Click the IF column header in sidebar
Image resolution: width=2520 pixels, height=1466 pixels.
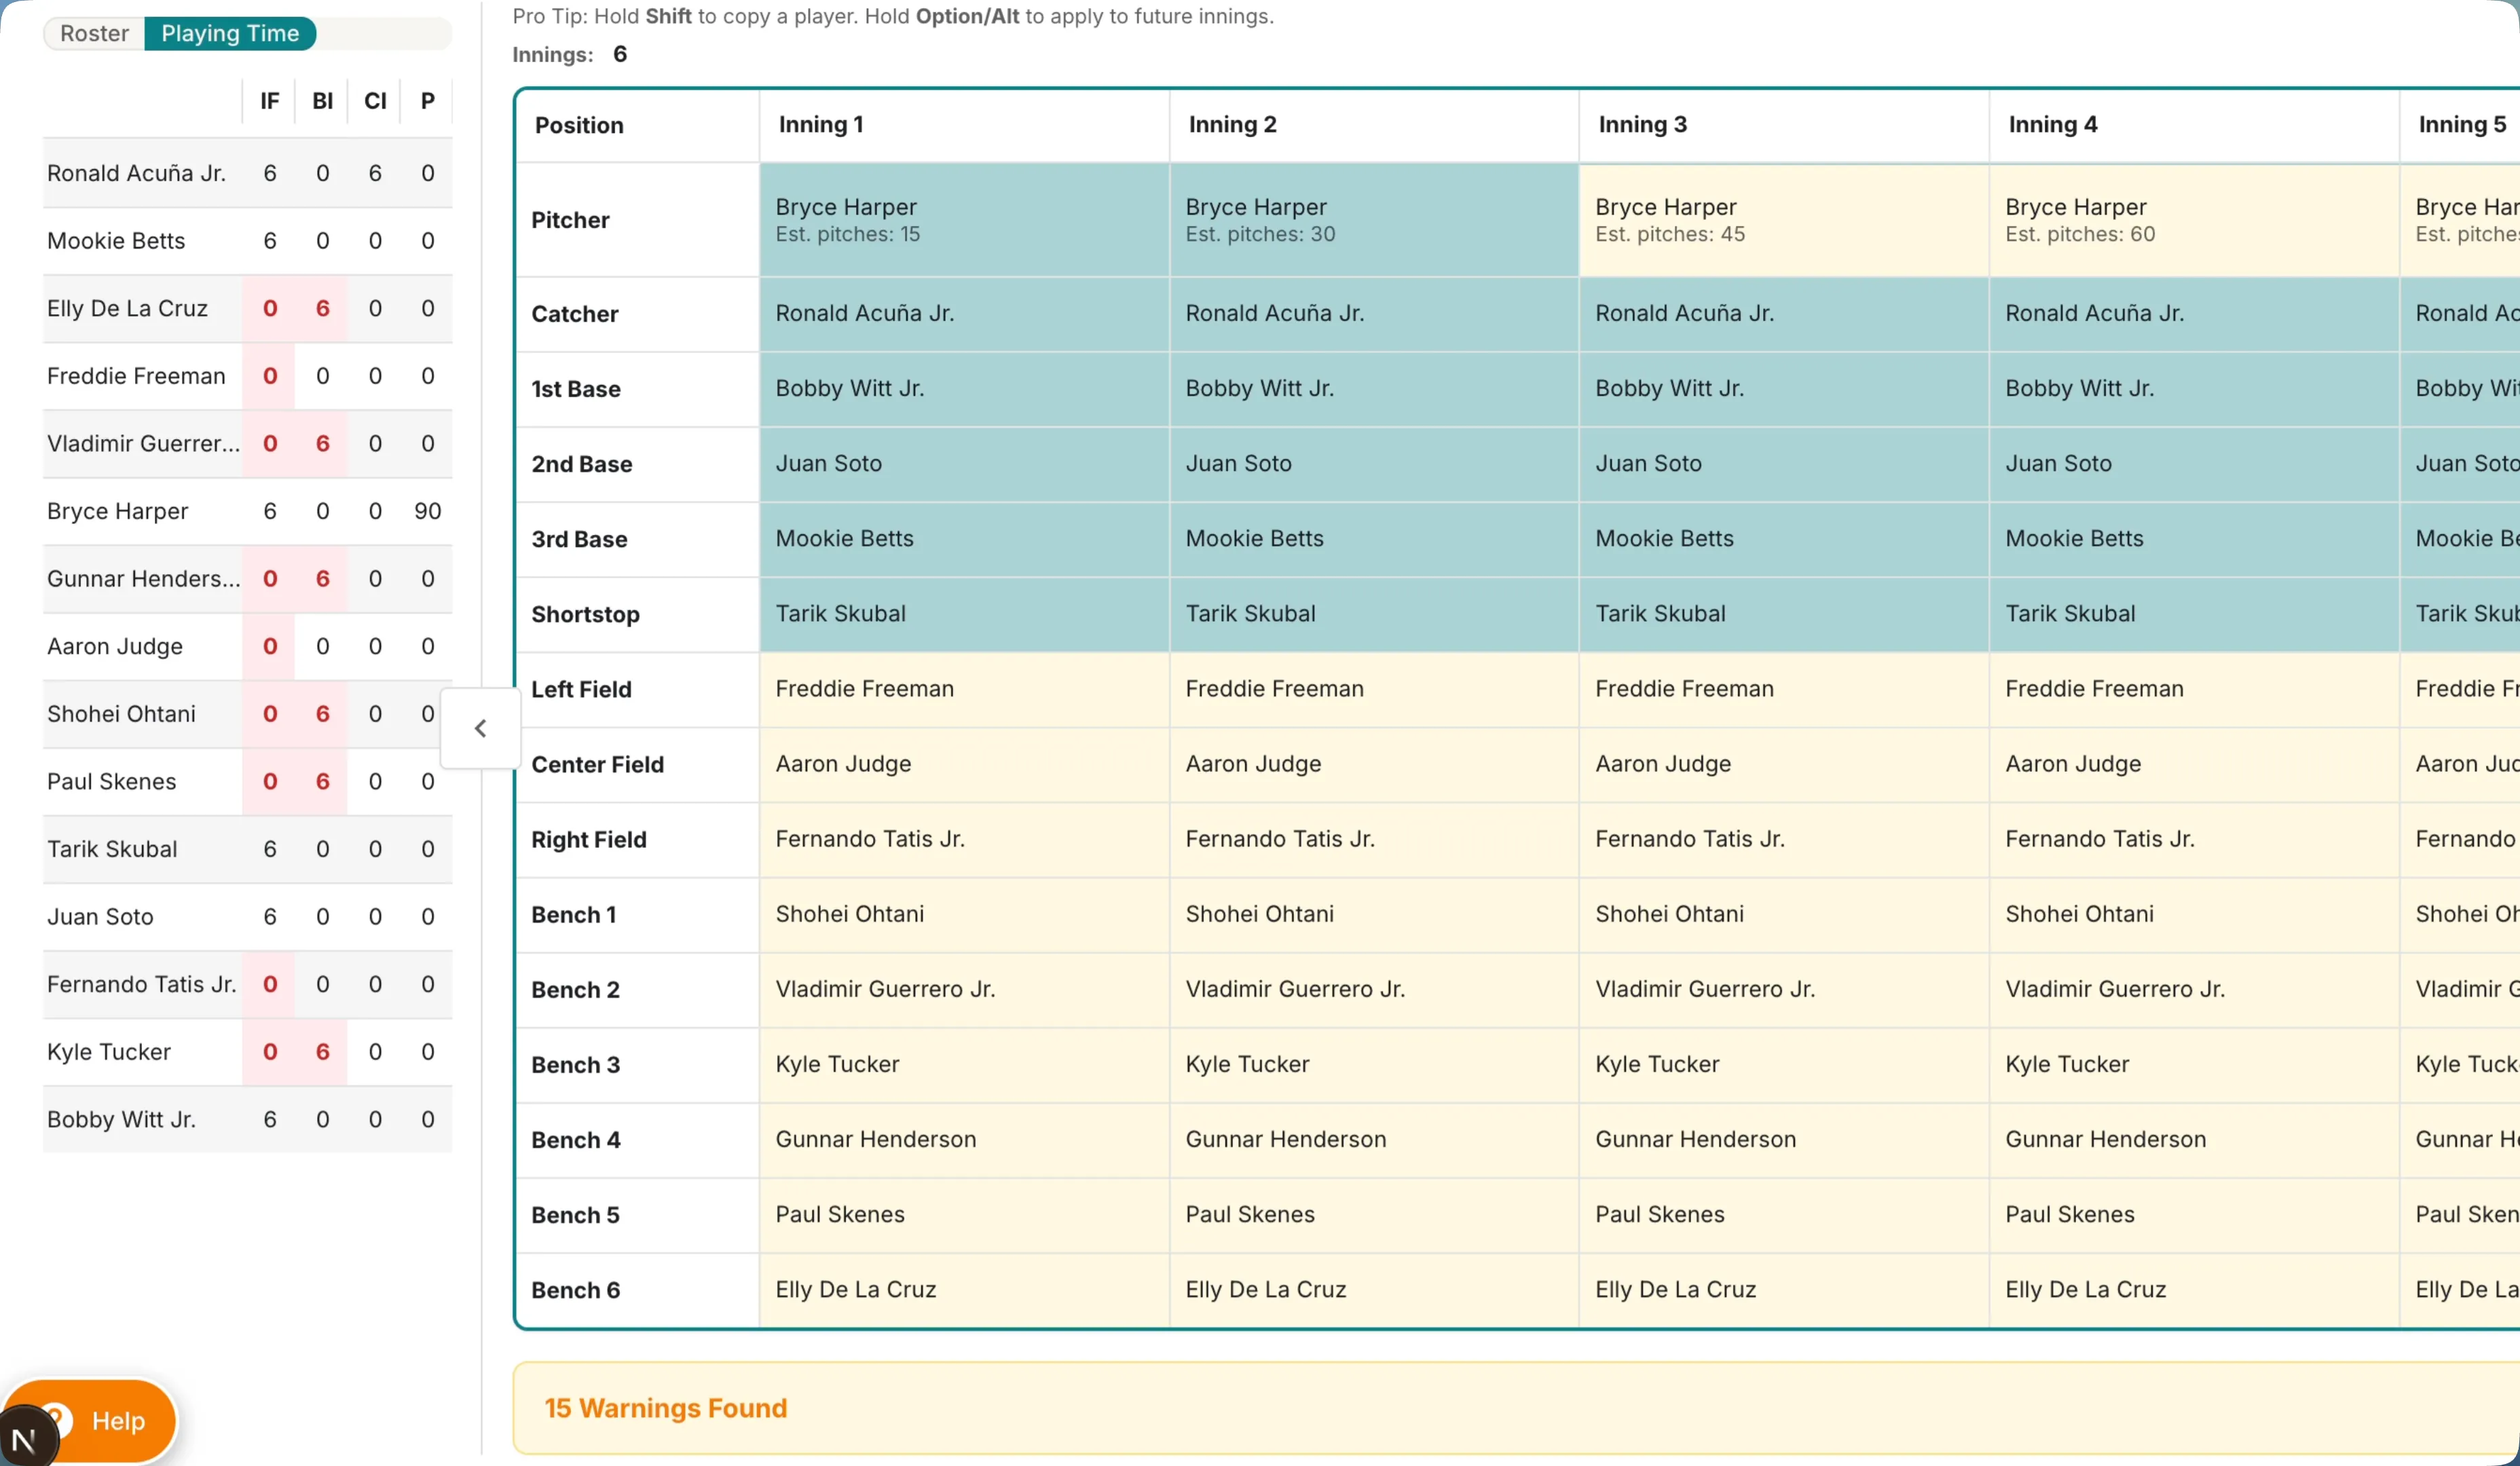coord(269,101)
